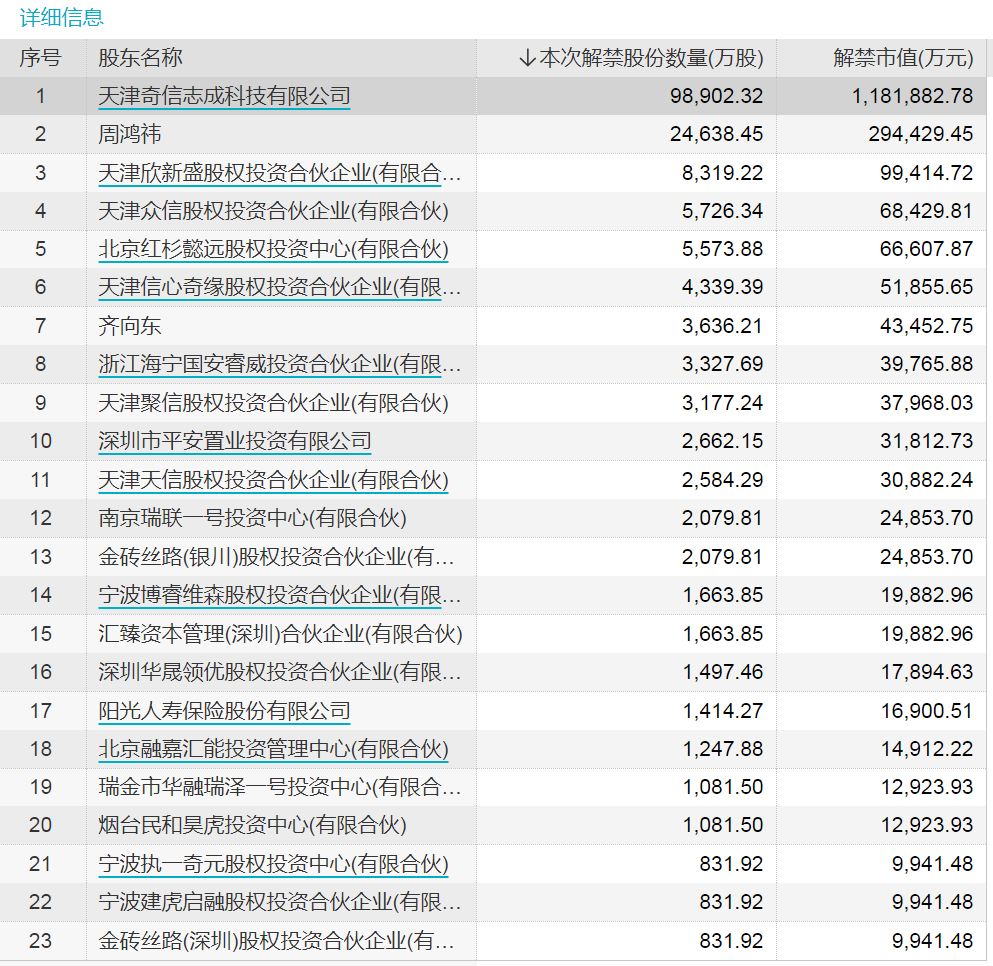Viewport: 993px width, 966px height.
Task: Select 汇臻资本管理(深圳)合伙企业 name cell
Action: coord(281,633)
